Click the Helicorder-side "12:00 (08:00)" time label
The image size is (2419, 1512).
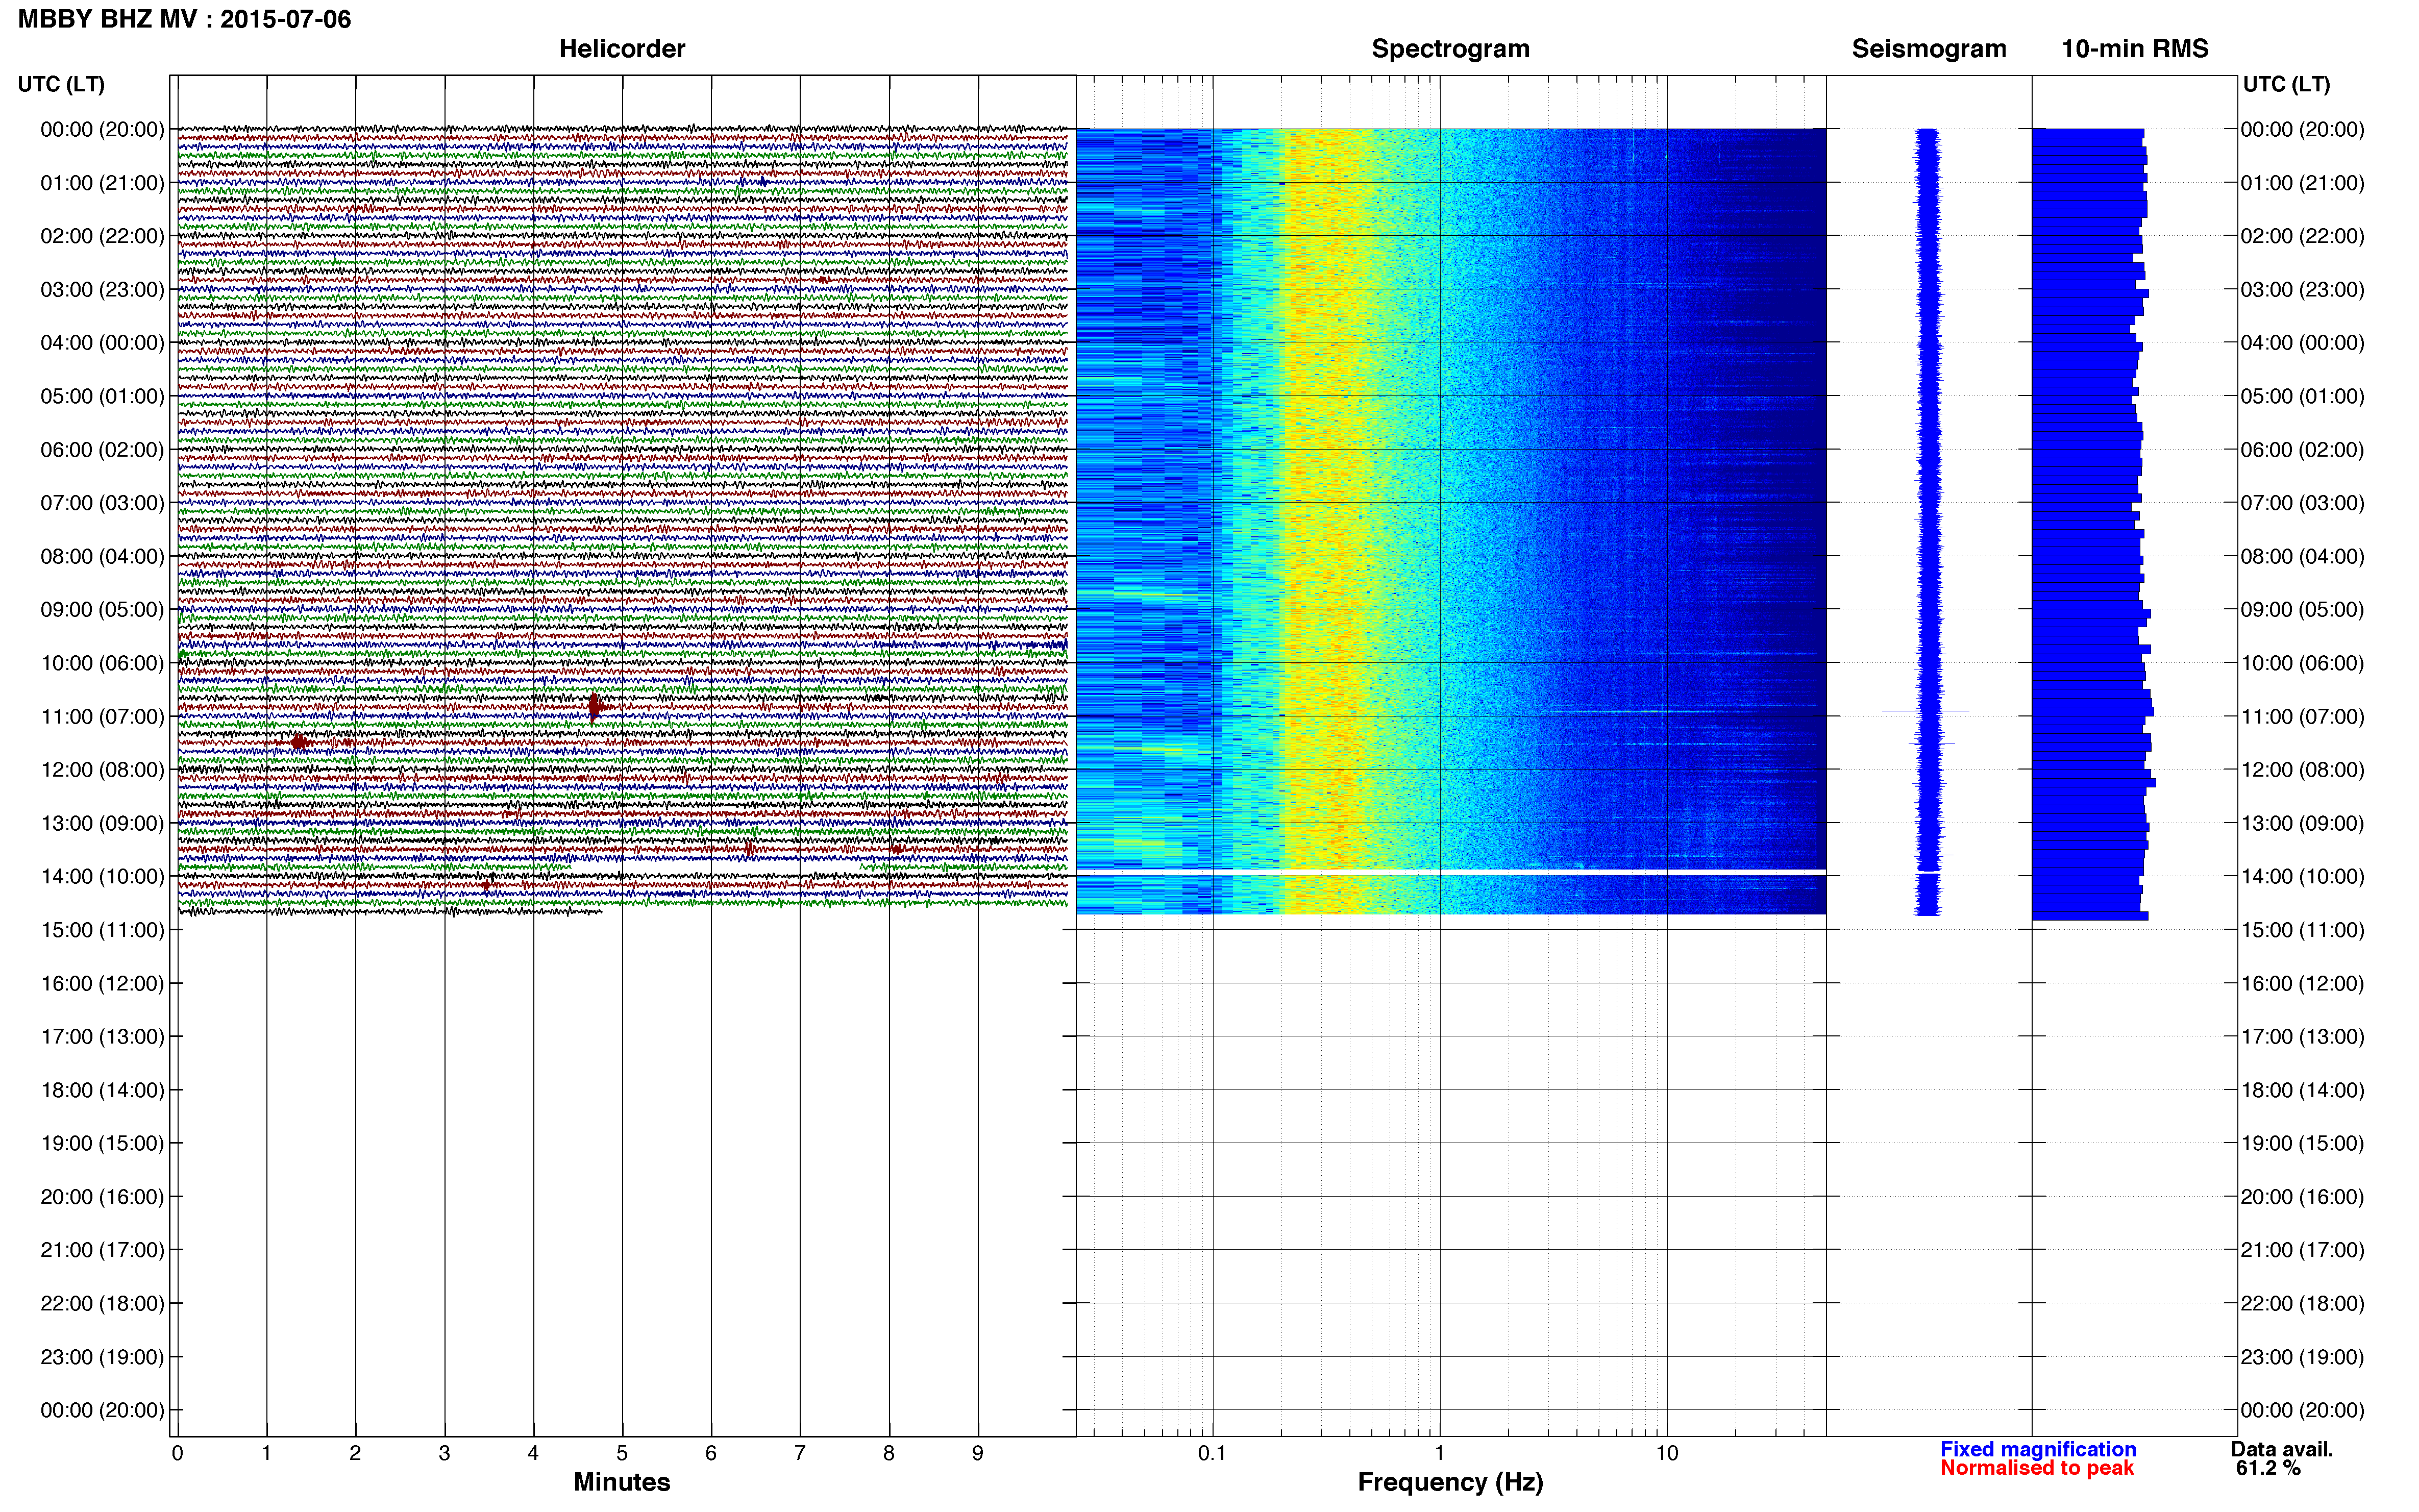(102, 770)
